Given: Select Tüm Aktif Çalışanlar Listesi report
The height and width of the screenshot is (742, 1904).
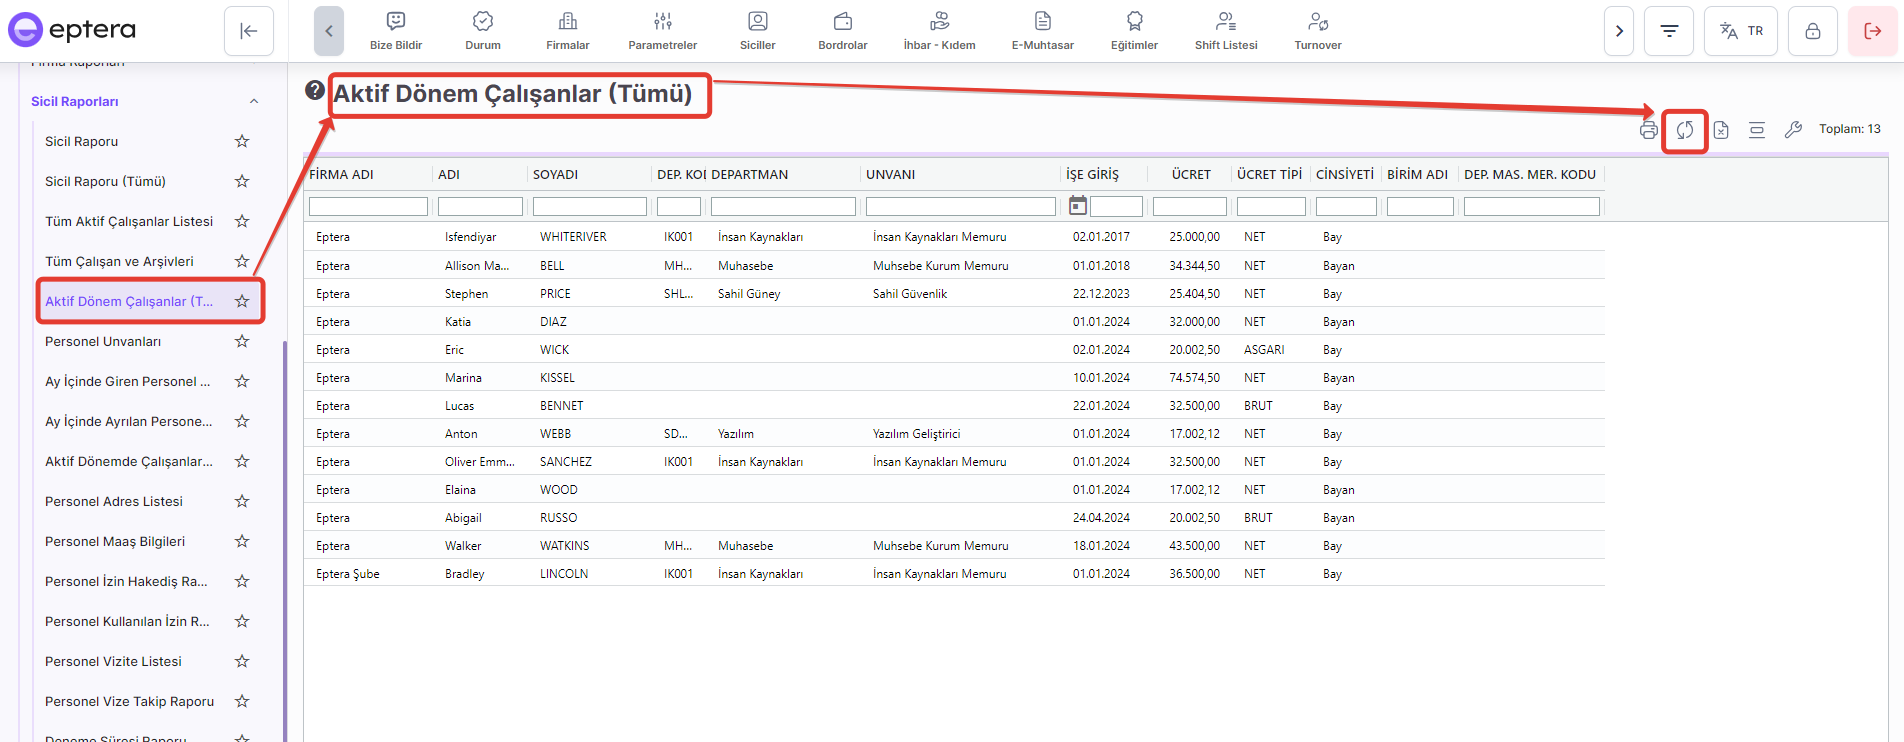Looking at the screenshot, I should click(x=129, y=221).
